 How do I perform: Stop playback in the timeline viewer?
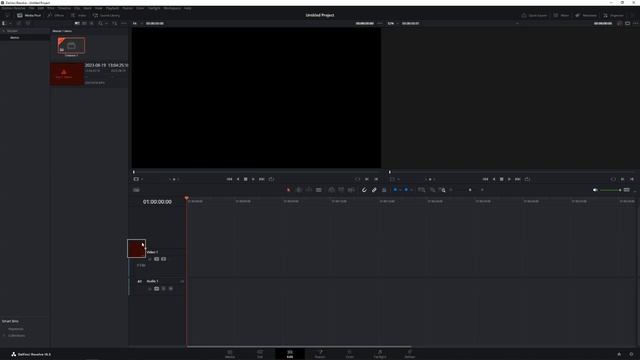coord(502,179)
